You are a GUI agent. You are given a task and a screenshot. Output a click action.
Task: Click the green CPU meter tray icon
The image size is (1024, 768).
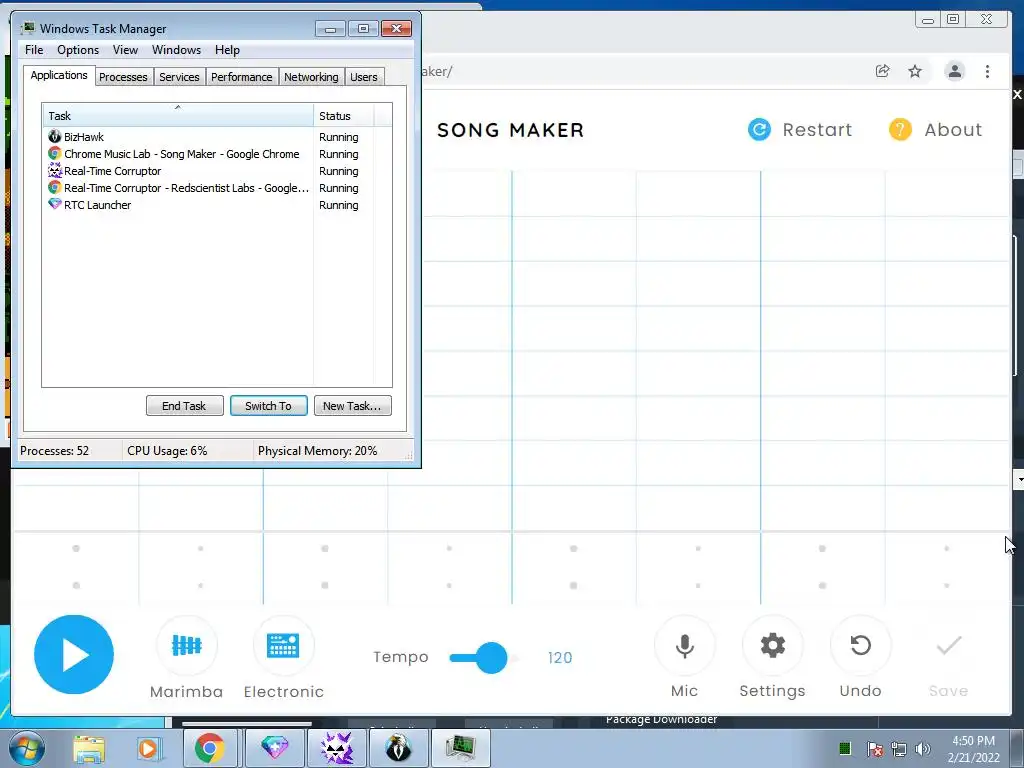[x=844, y=748]
